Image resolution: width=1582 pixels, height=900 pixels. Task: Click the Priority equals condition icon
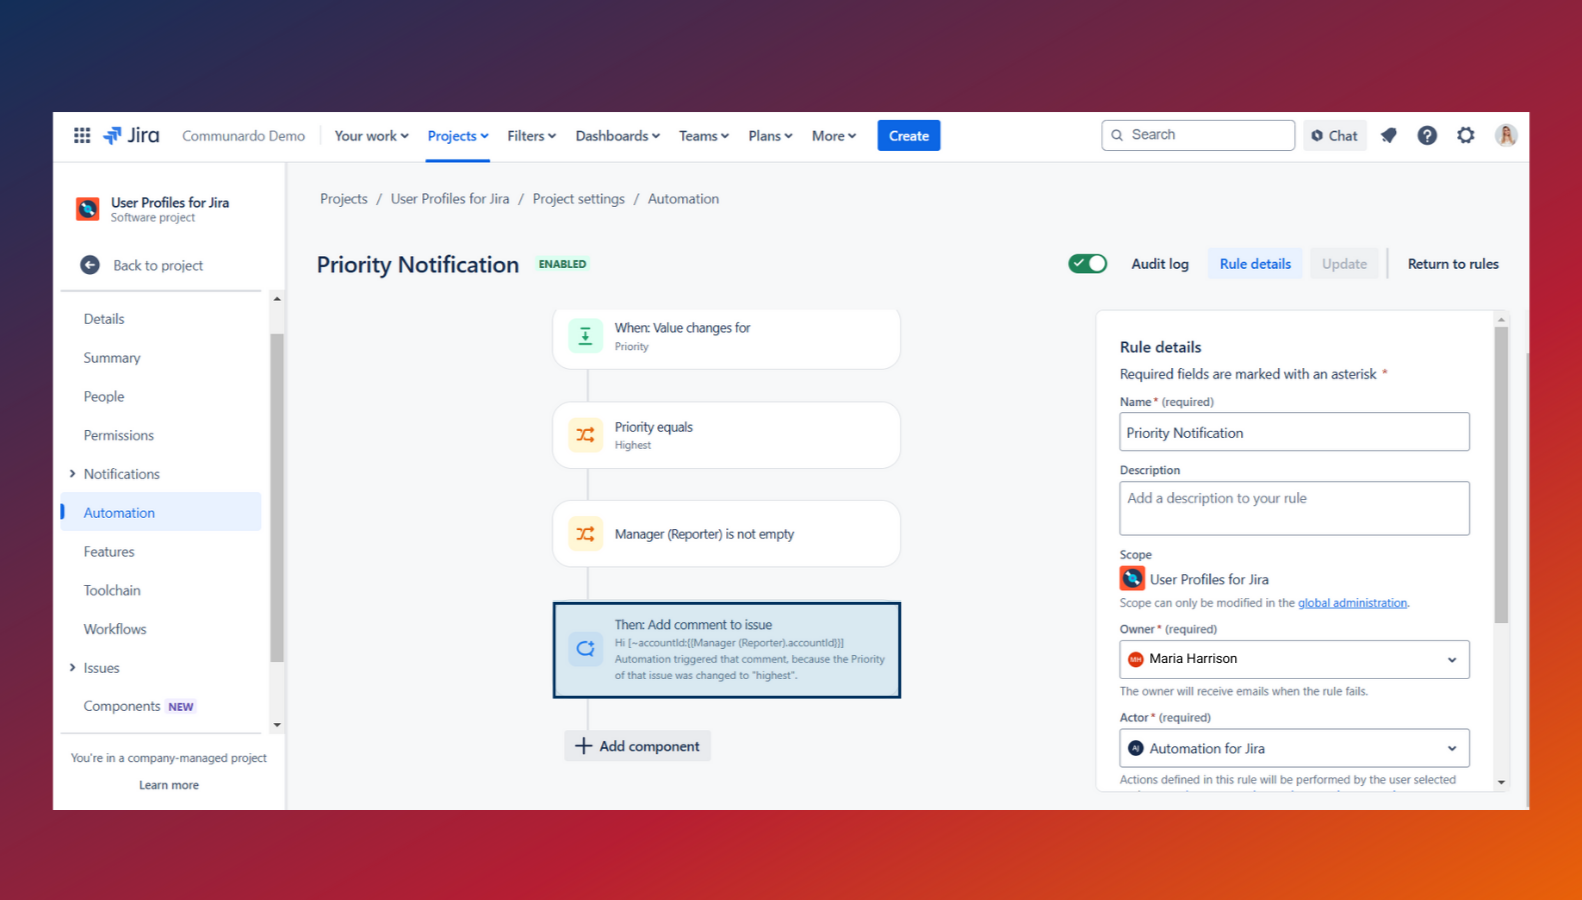coord(586,435)
